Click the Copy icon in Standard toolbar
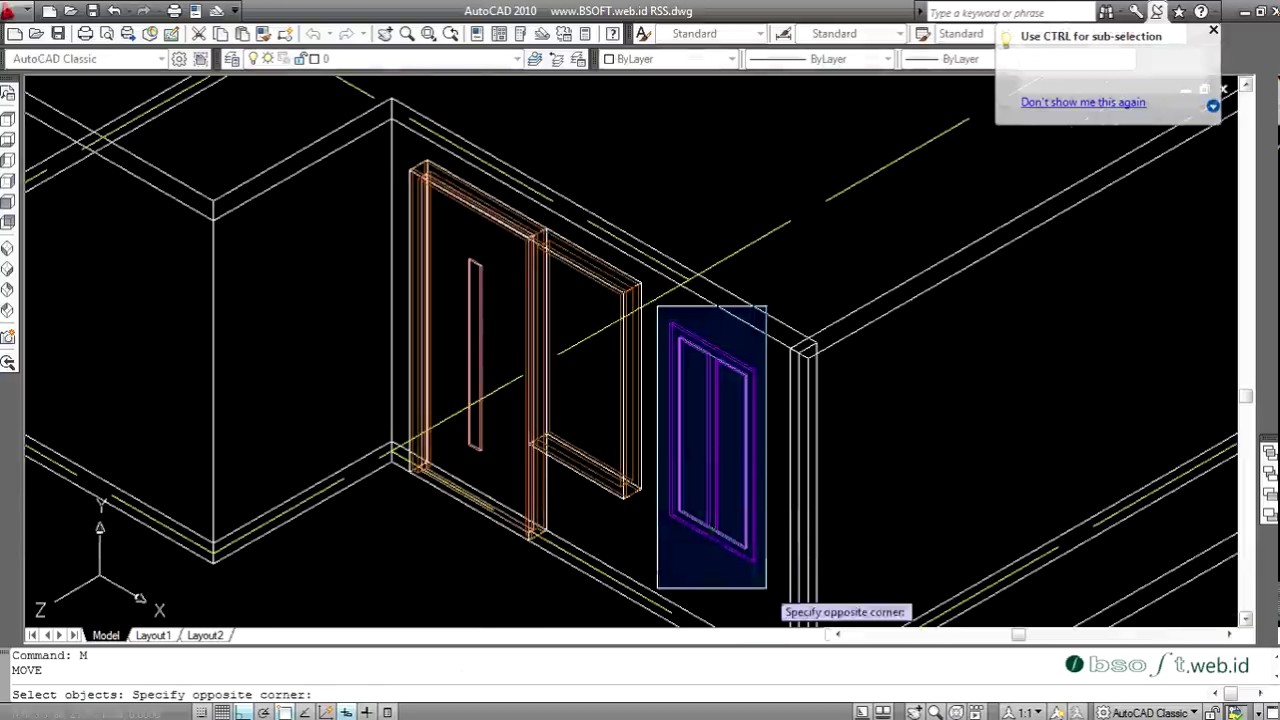Image resolution: width=1280 pixels, height=720 pixels. click(220, 34)
